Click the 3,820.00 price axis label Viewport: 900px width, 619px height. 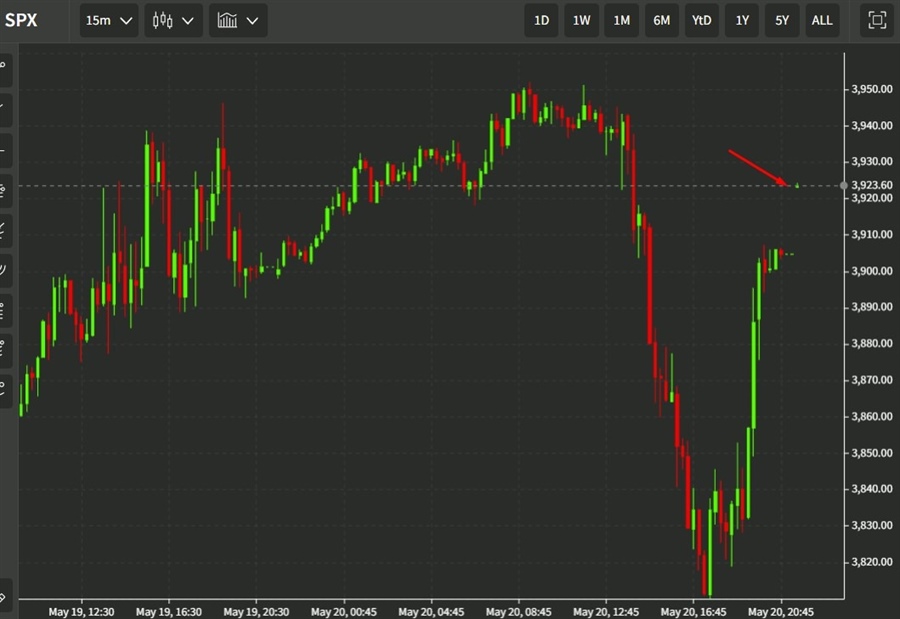click(872, 562)
